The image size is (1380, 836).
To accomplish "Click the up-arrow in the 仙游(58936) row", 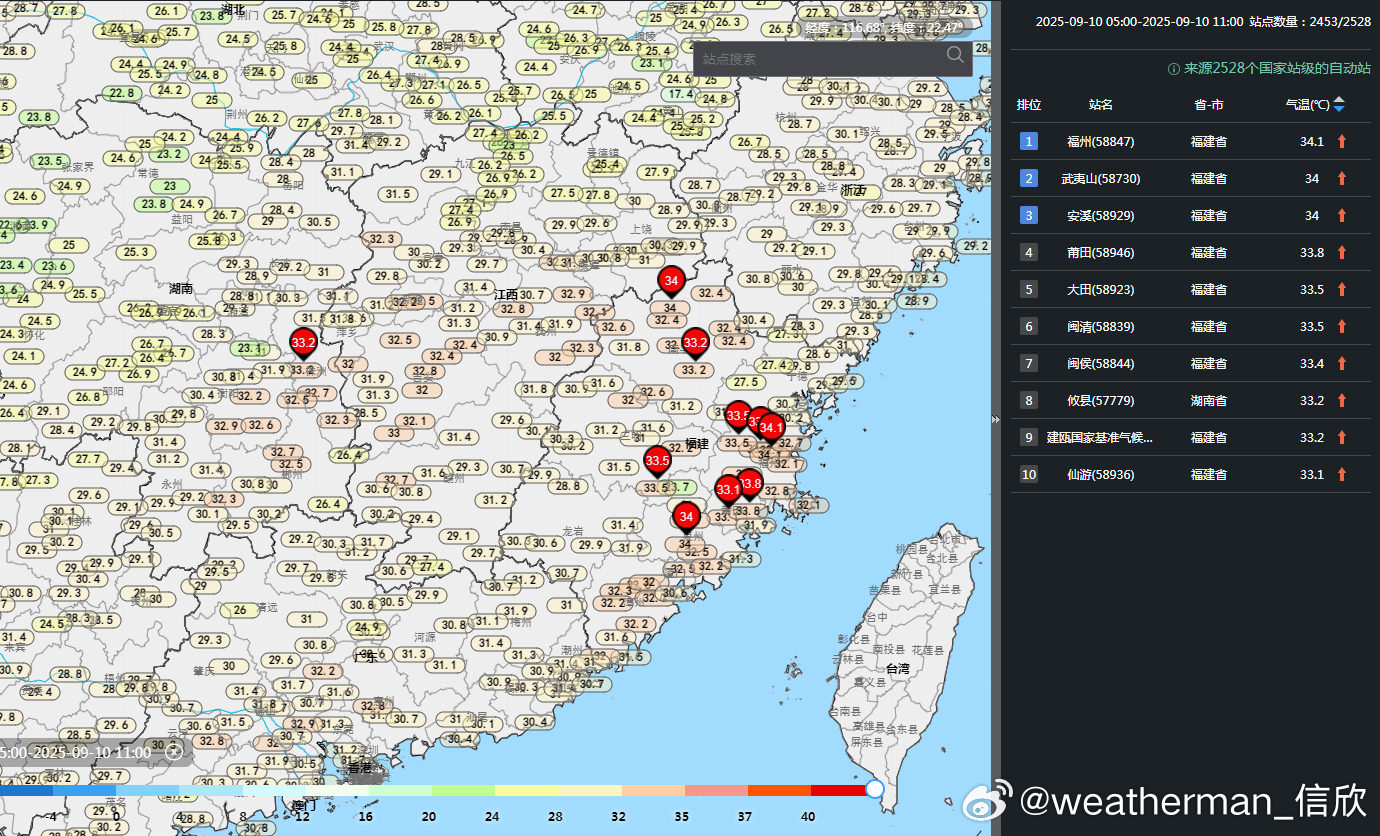I will (1342, 474).
